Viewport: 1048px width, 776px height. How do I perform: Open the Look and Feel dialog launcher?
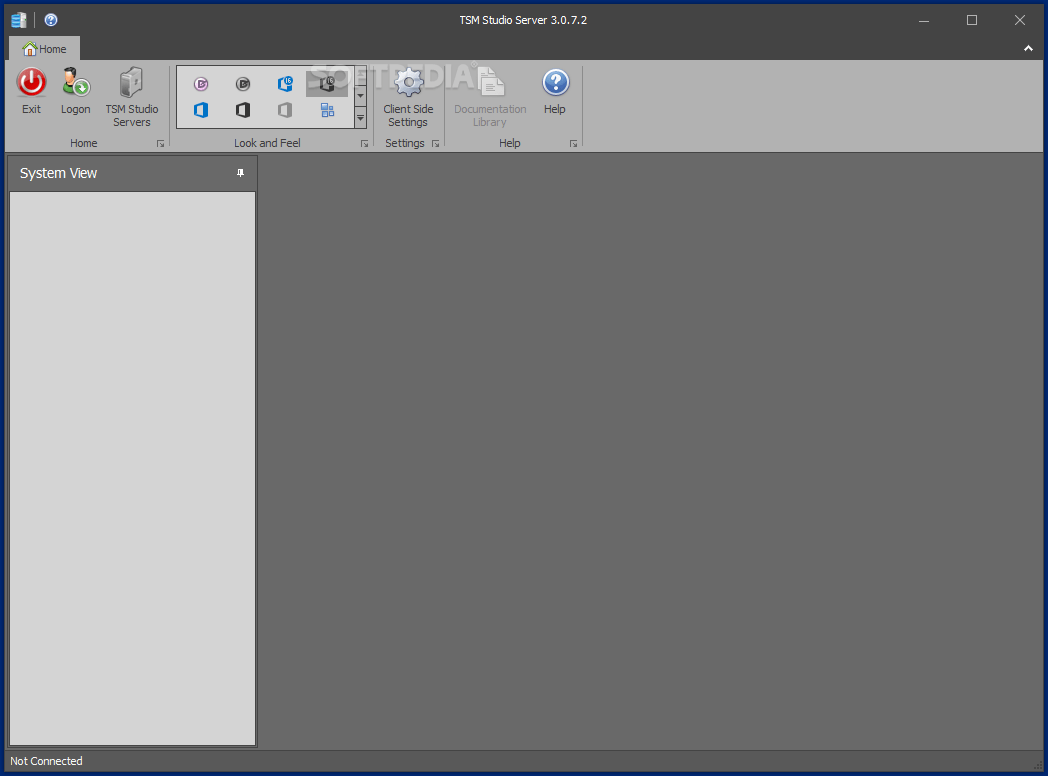364,143
